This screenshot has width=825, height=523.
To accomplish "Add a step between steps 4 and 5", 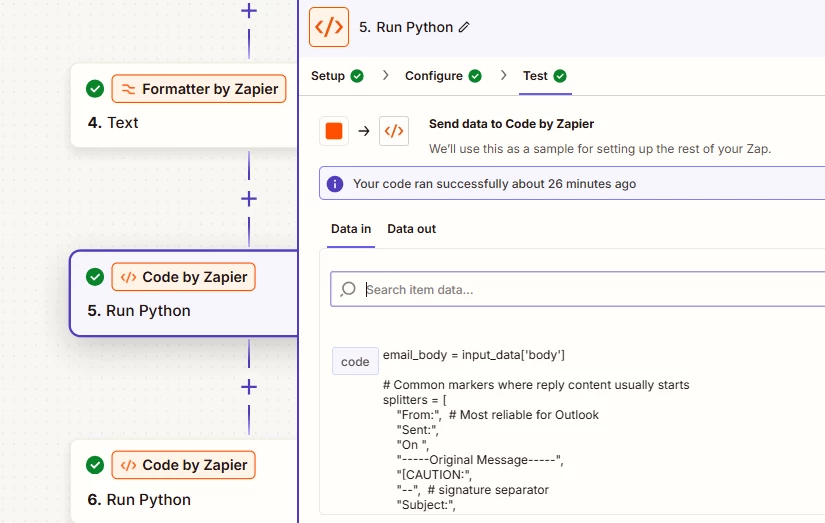I will tap(249, 199).
